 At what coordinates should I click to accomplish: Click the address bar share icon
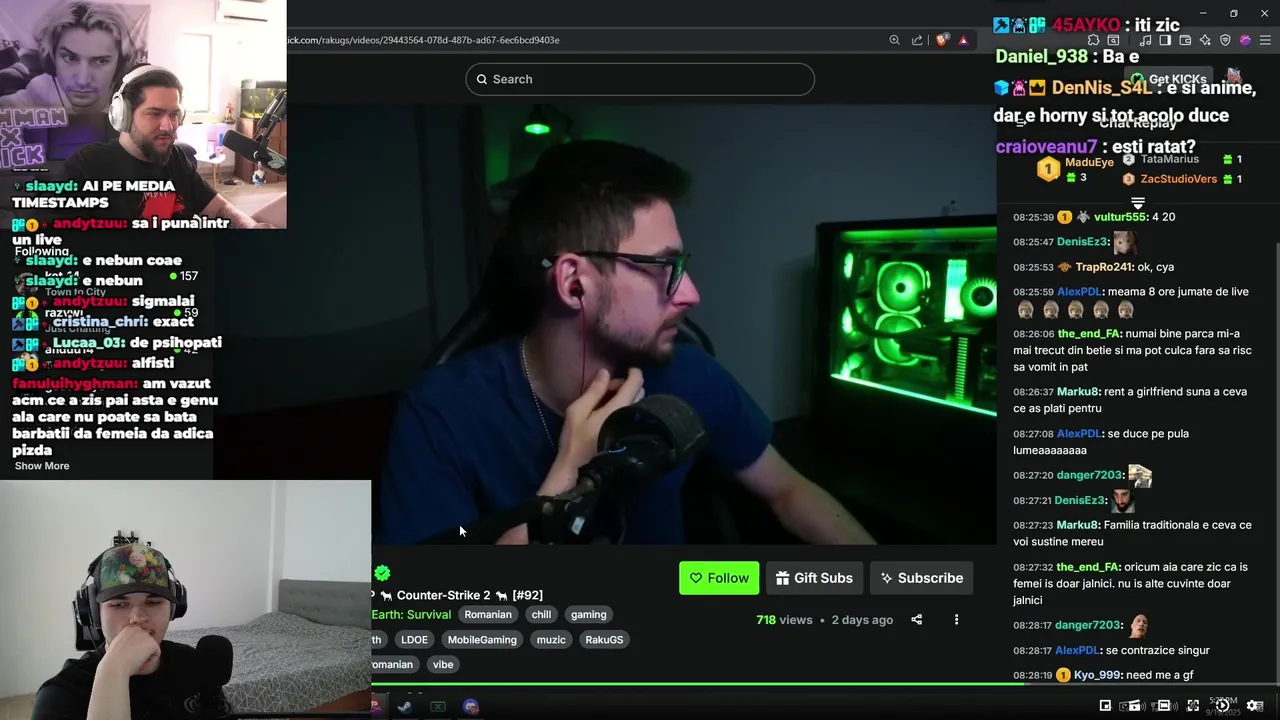pos(917,40)
